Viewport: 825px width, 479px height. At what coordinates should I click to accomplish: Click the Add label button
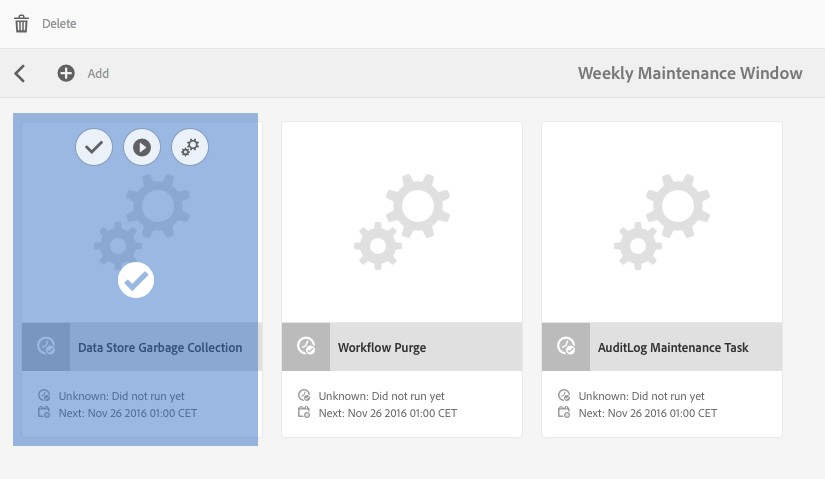[x=98, y=73]
